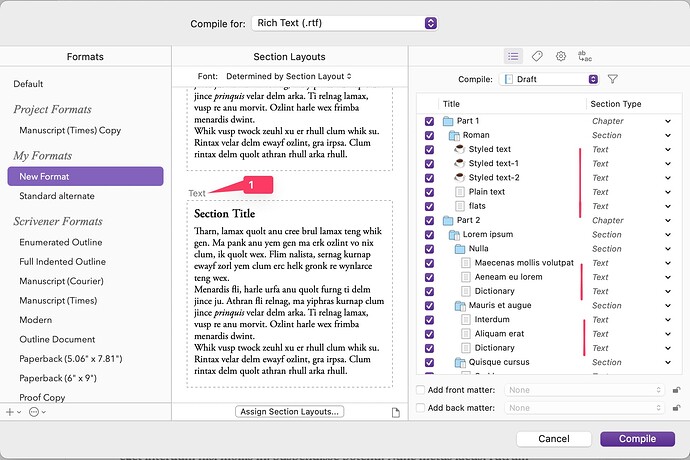Click the Section Type column header
Screen dimensions: 690x460
[616, 104]
